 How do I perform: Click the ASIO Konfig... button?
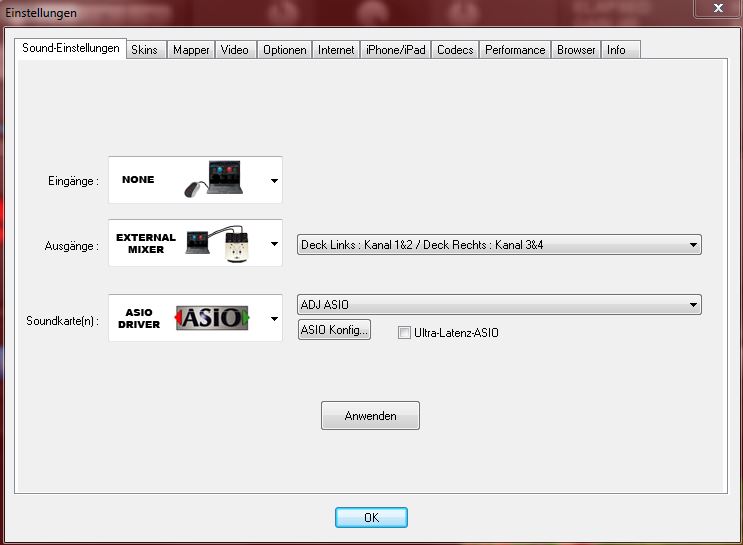334,330
